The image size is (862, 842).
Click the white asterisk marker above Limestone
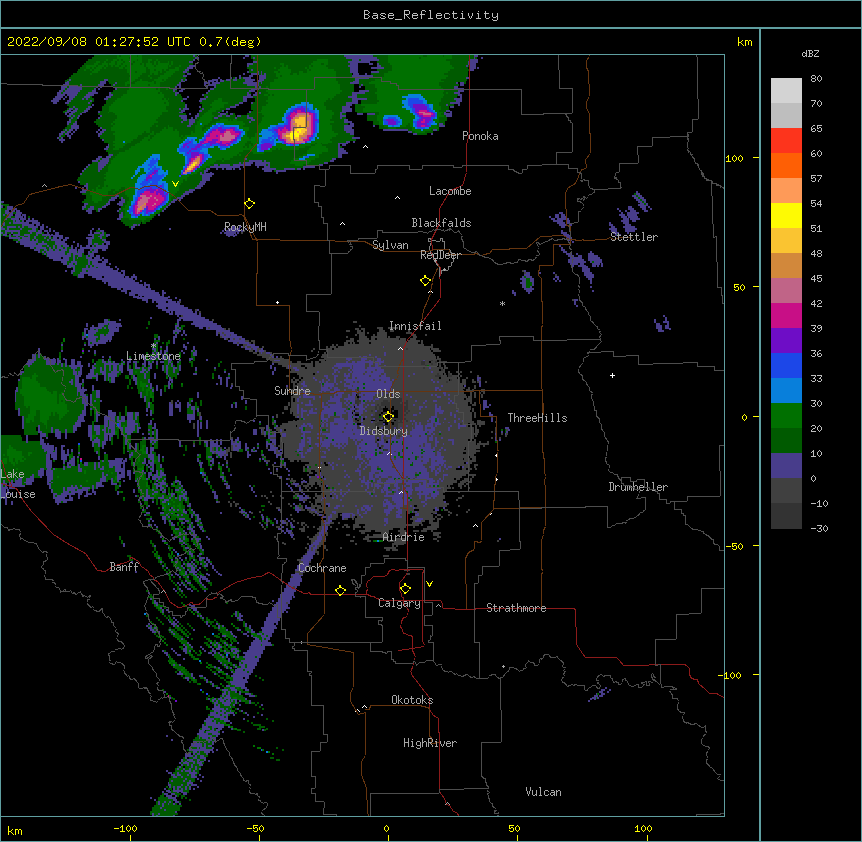[153, 346]
